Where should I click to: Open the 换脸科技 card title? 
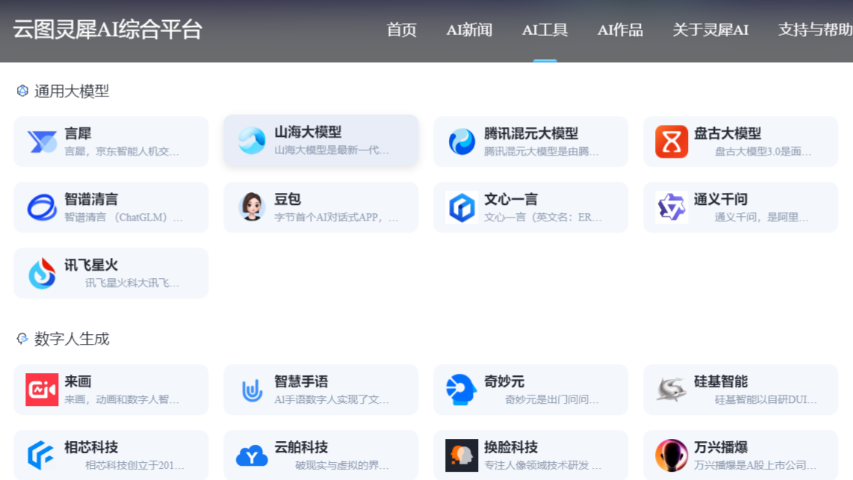pos(511,447)
